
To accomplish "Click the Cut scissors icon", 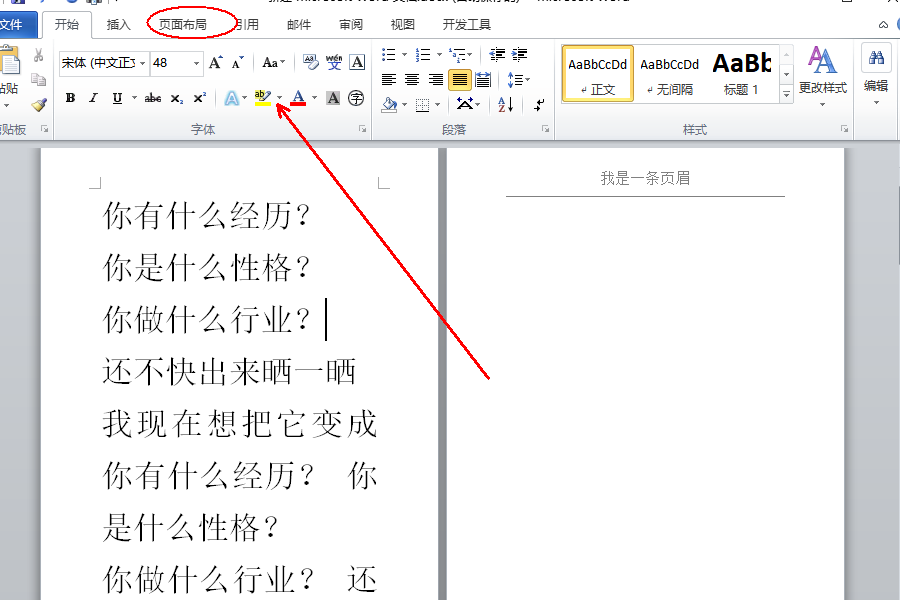I will (38, 56).
